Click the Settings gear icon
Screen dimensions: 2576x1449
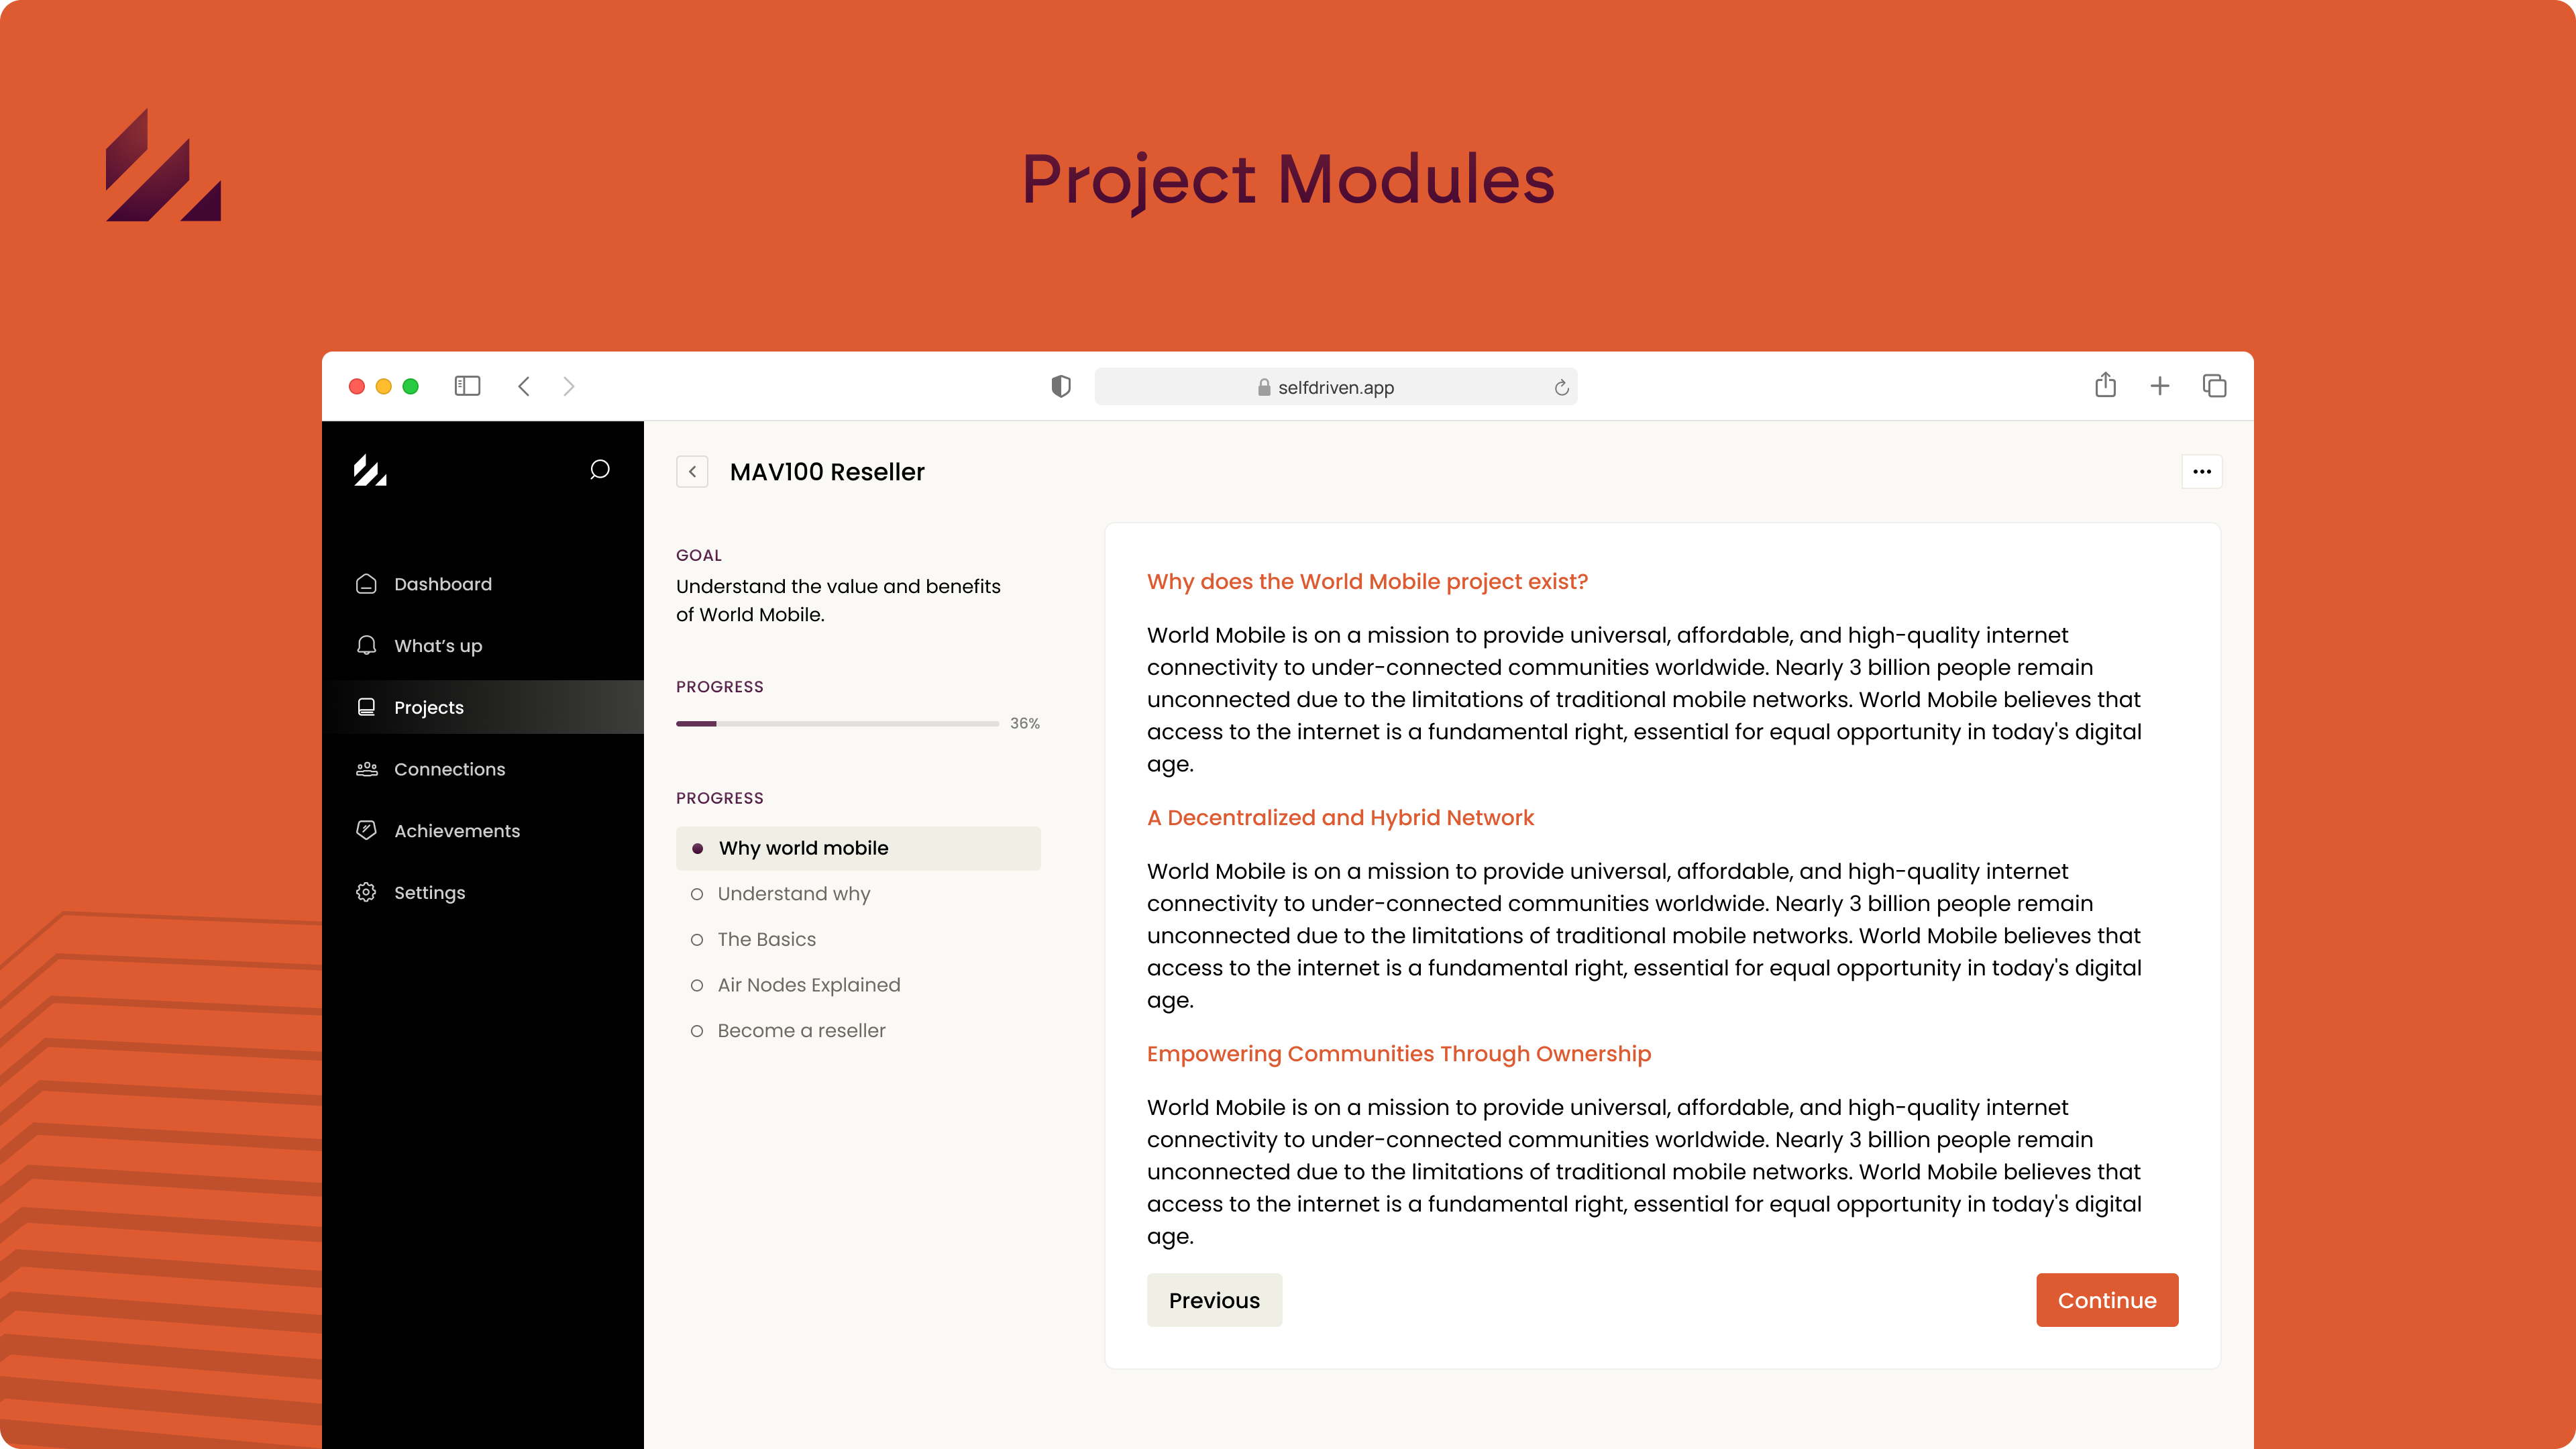[x=366, y=892]
